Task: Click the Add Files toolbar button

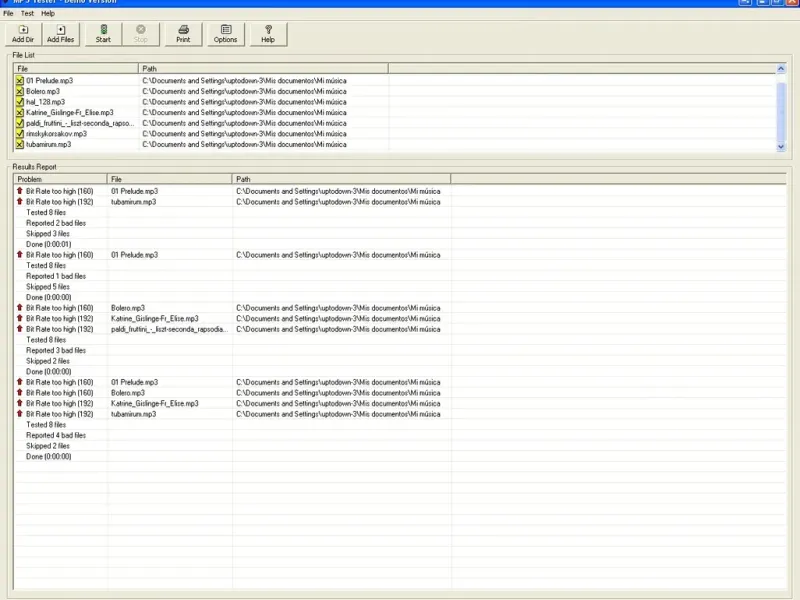Action: tap(61, 34)
